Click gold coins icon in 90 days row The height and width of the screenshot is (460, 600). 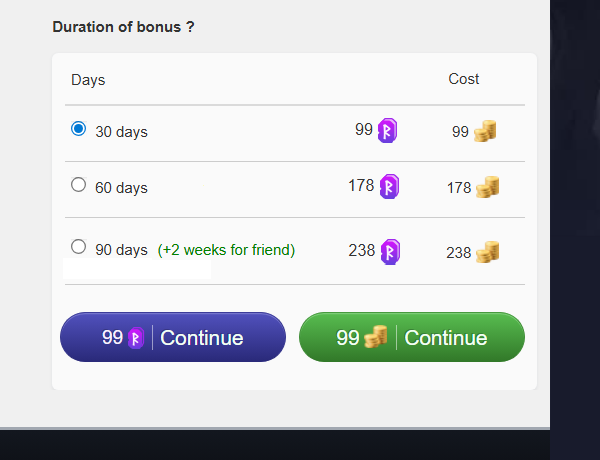pos(488,252)
